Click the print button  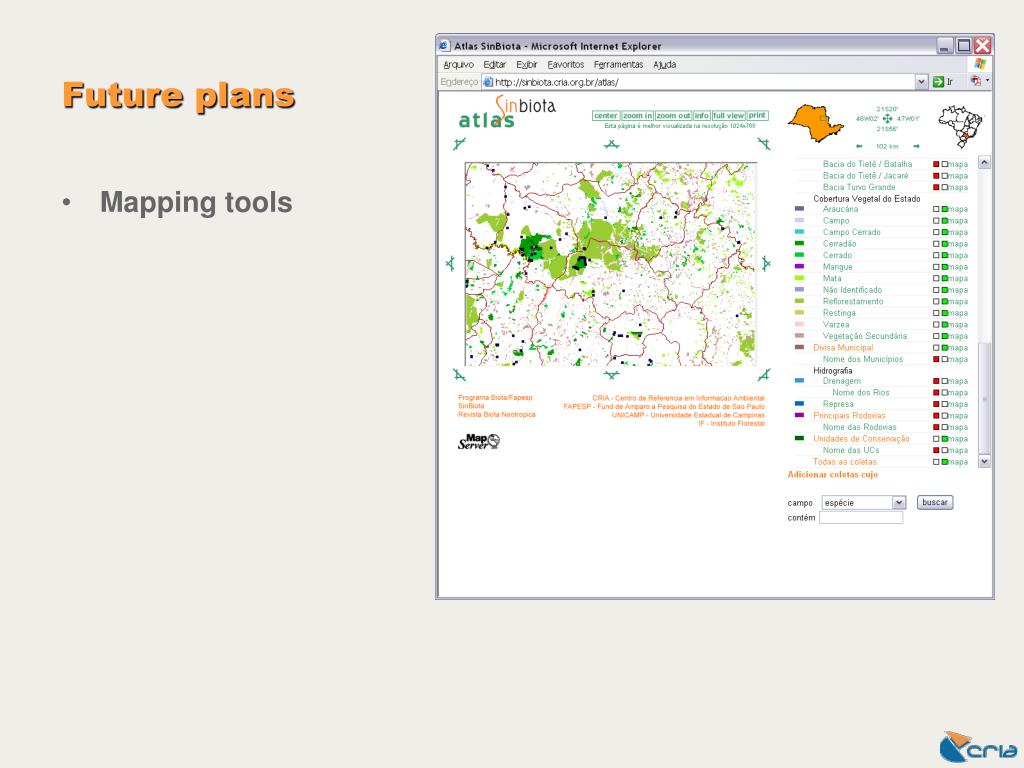pyautogui.click(x=757, y=116)
